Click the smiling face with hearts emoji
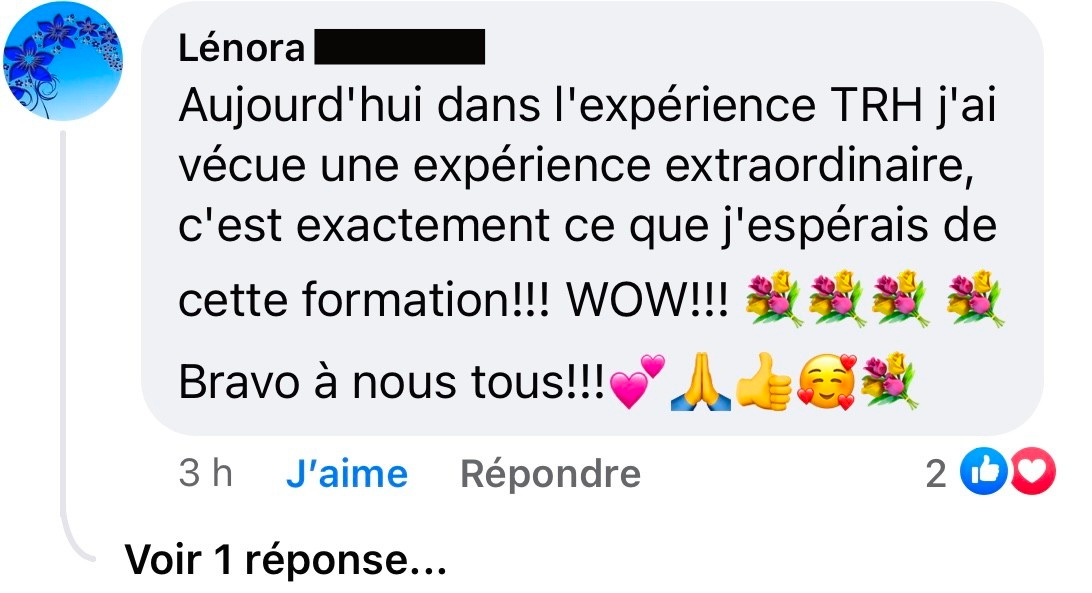The width and height of the screenshot is (1092, 593). [827, 382]
